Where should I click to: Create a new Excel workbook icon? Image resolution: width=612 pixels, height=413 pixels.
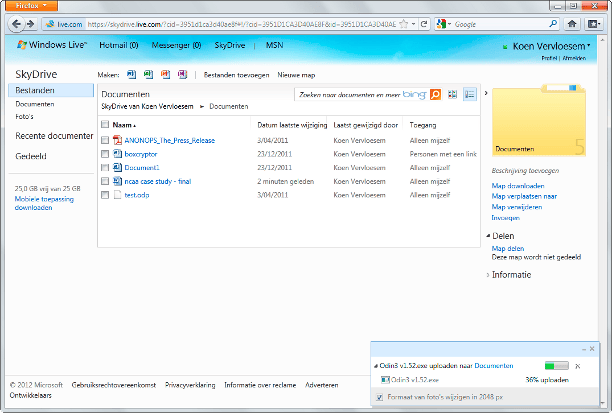(148, 74)
